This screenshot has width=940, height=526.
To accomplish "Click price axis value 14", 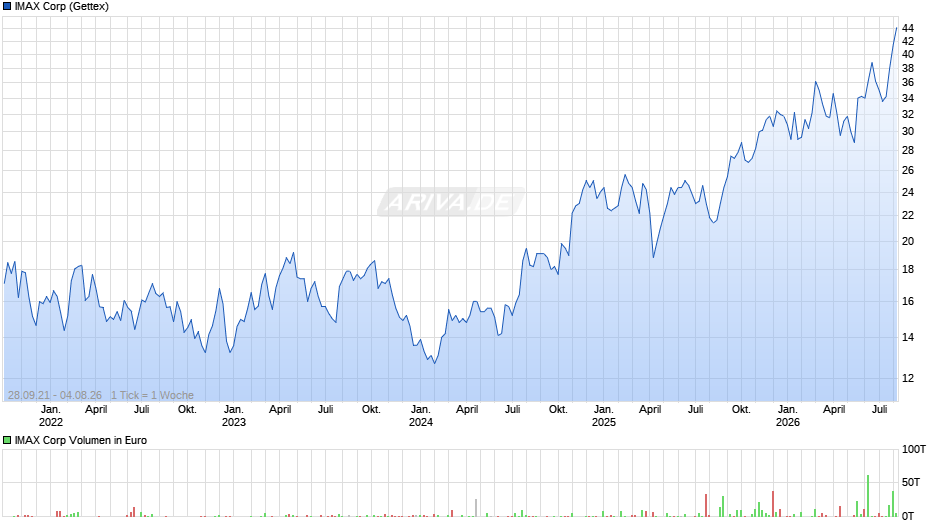I will [908, 338].
